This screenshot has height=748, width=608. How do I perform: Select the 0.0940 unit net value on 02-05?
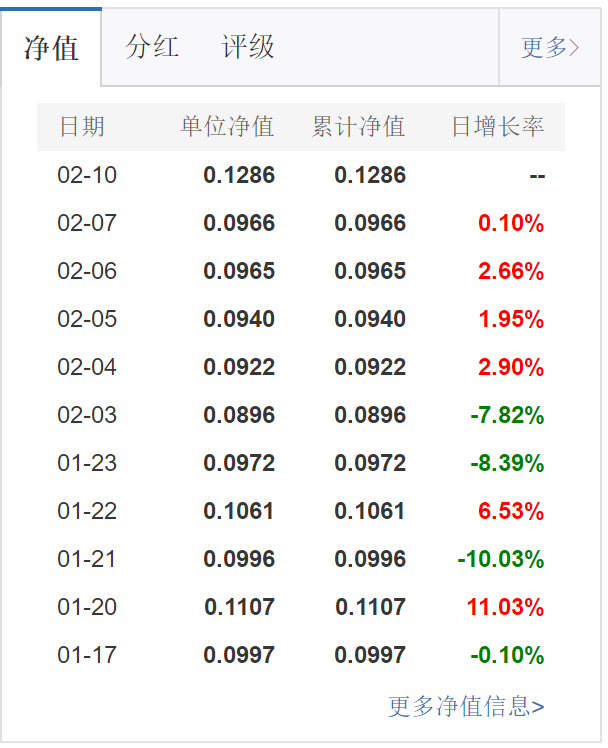click(239, 319)
